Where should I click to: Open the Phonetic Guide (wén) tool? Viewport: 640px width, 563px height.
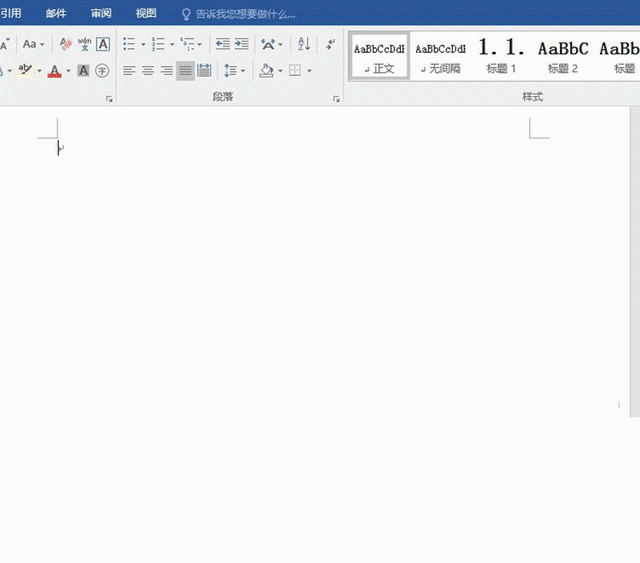(84, 44)
